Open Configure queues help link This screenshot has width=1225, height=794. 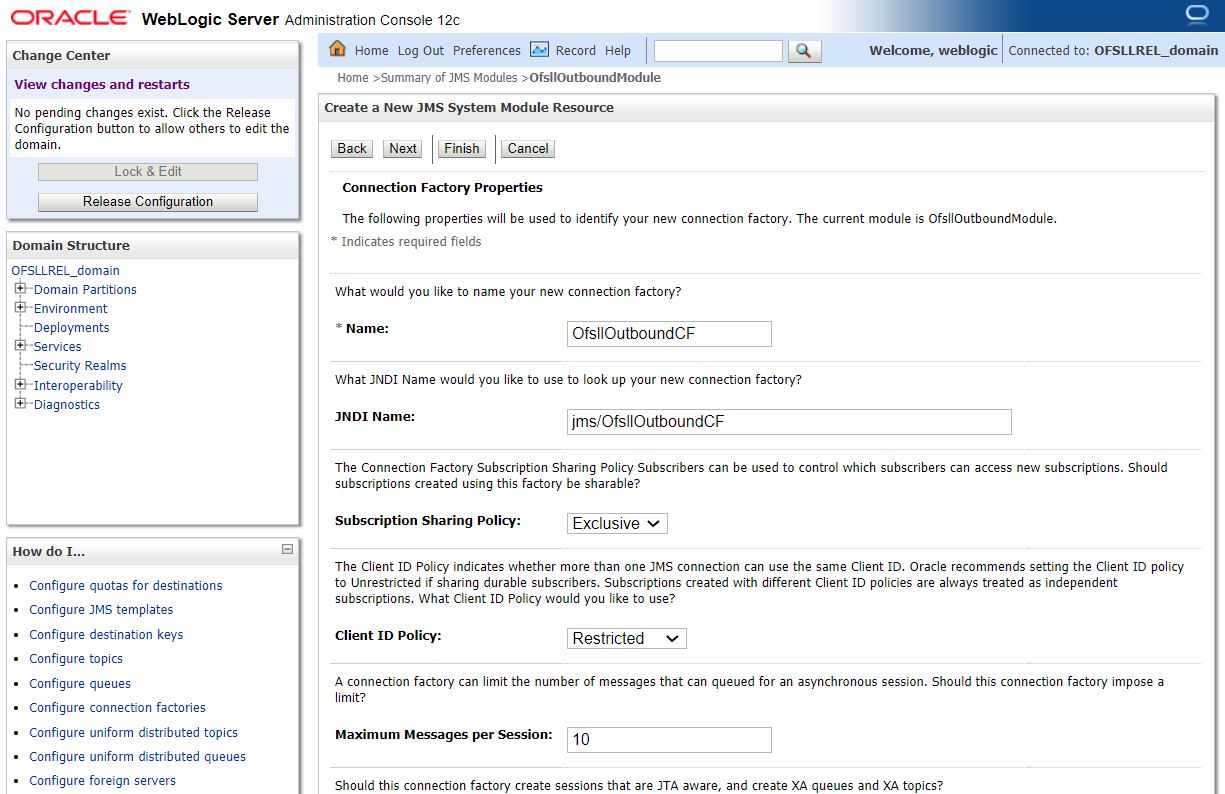click(80, 683)
